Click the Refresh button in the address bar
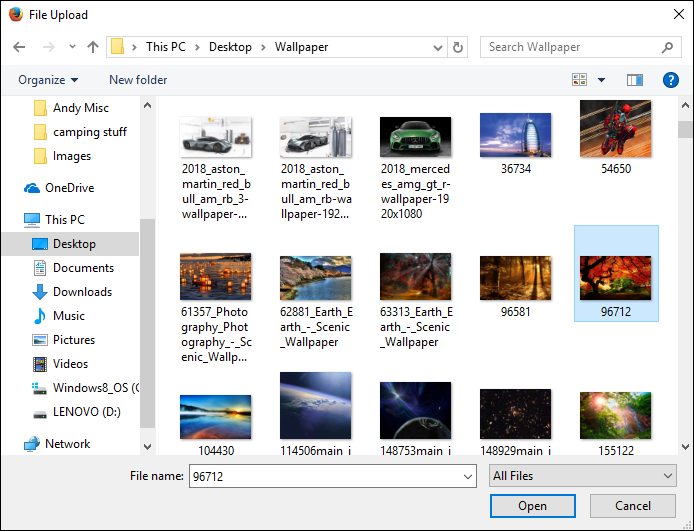Image resolution: width=694 pixels, height=531 pixels. (x=458, y=47)
